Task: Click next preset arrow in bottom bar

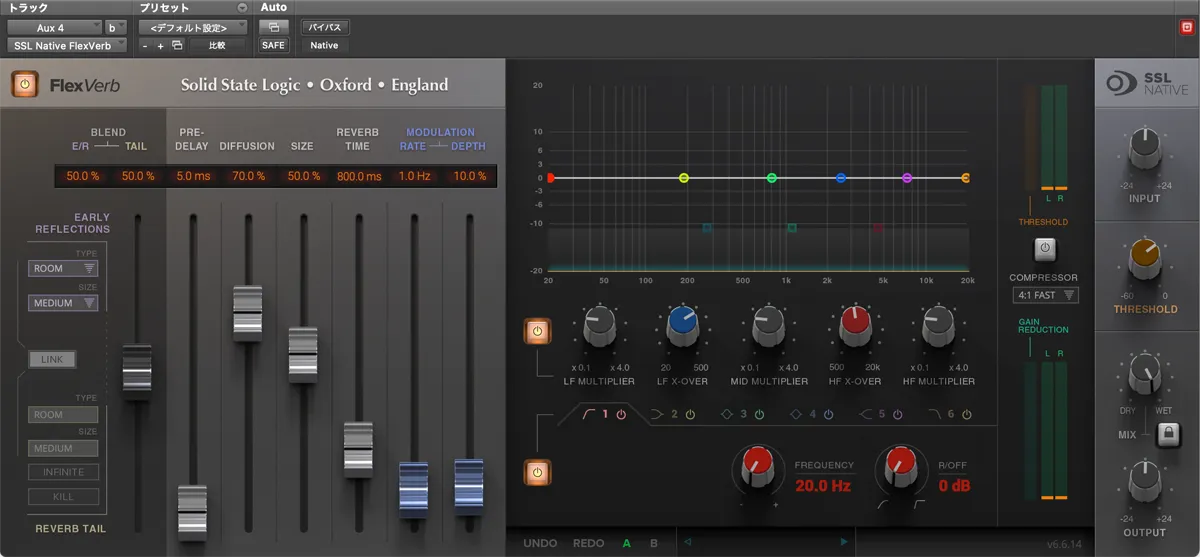Action: (x=845, y=542)
